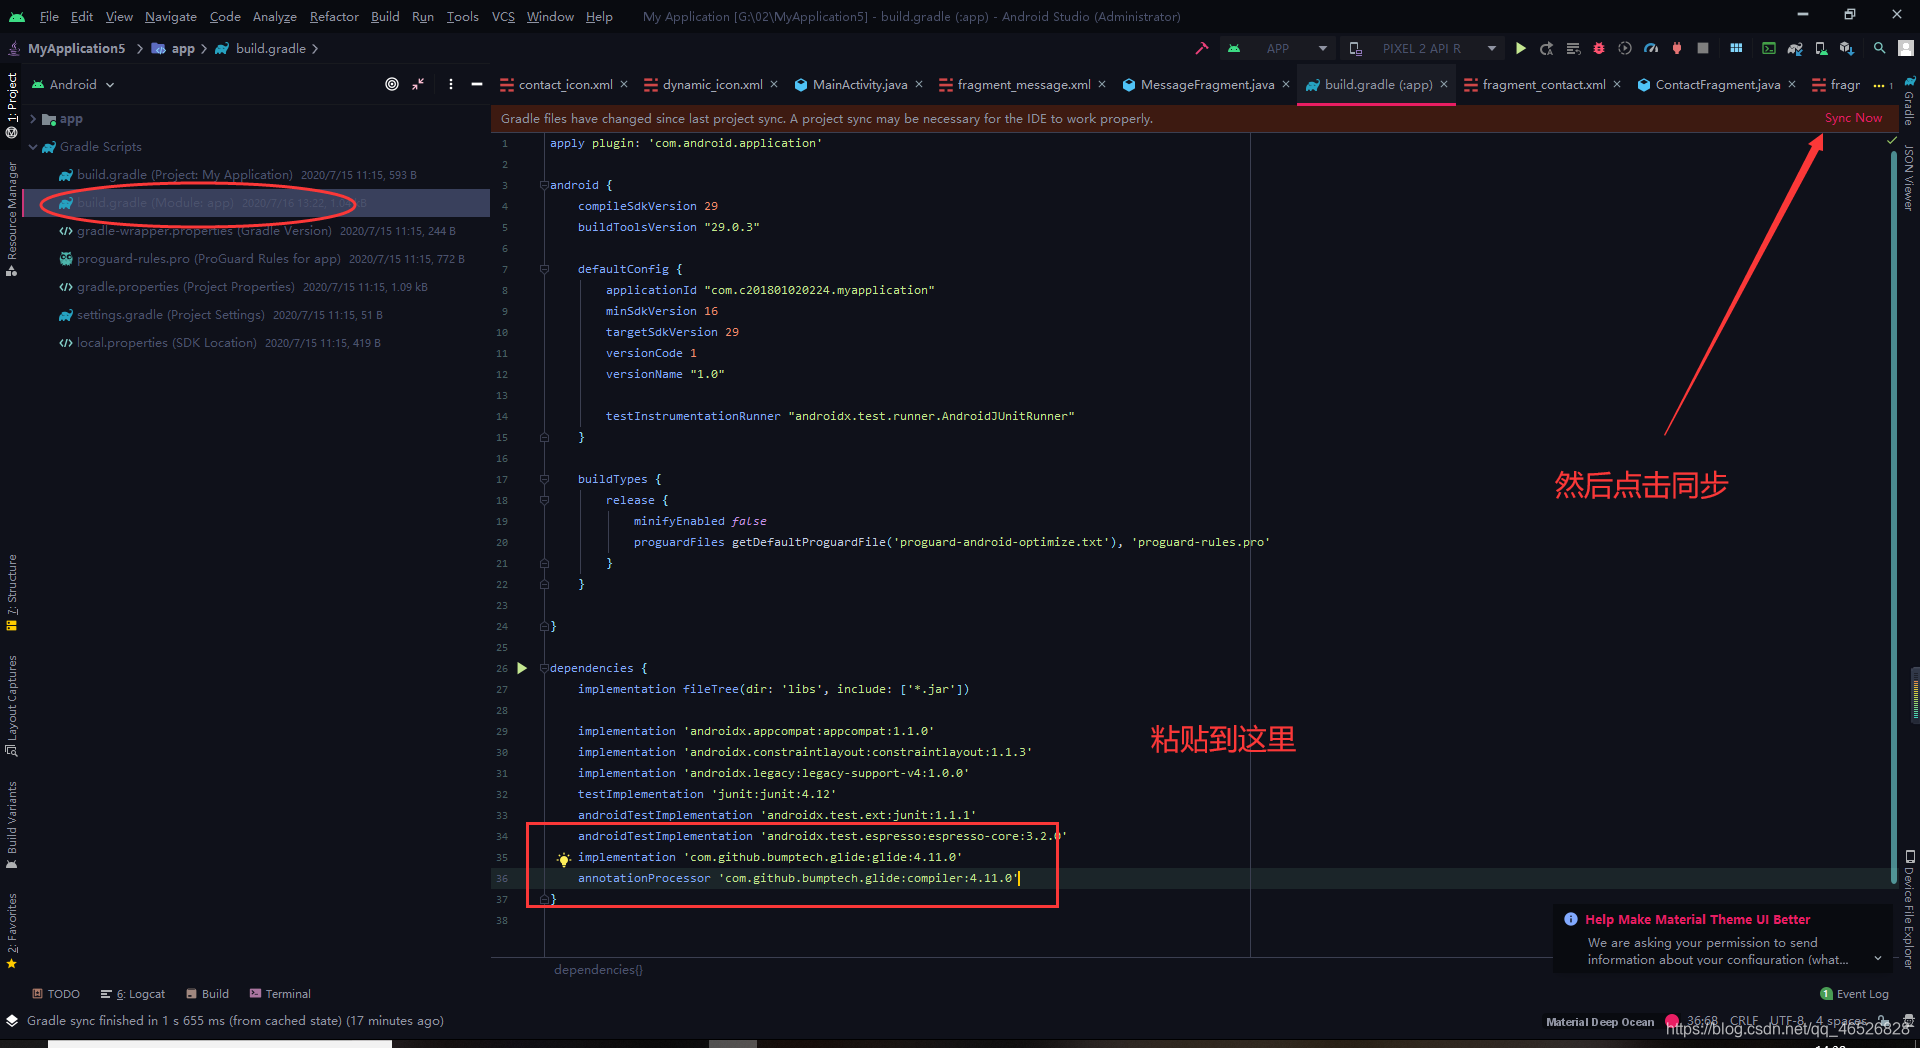The image size is (1920, 1048).
Task: Collapse all in Project panel
Action: pyautogui.click(x=418, y=84)
